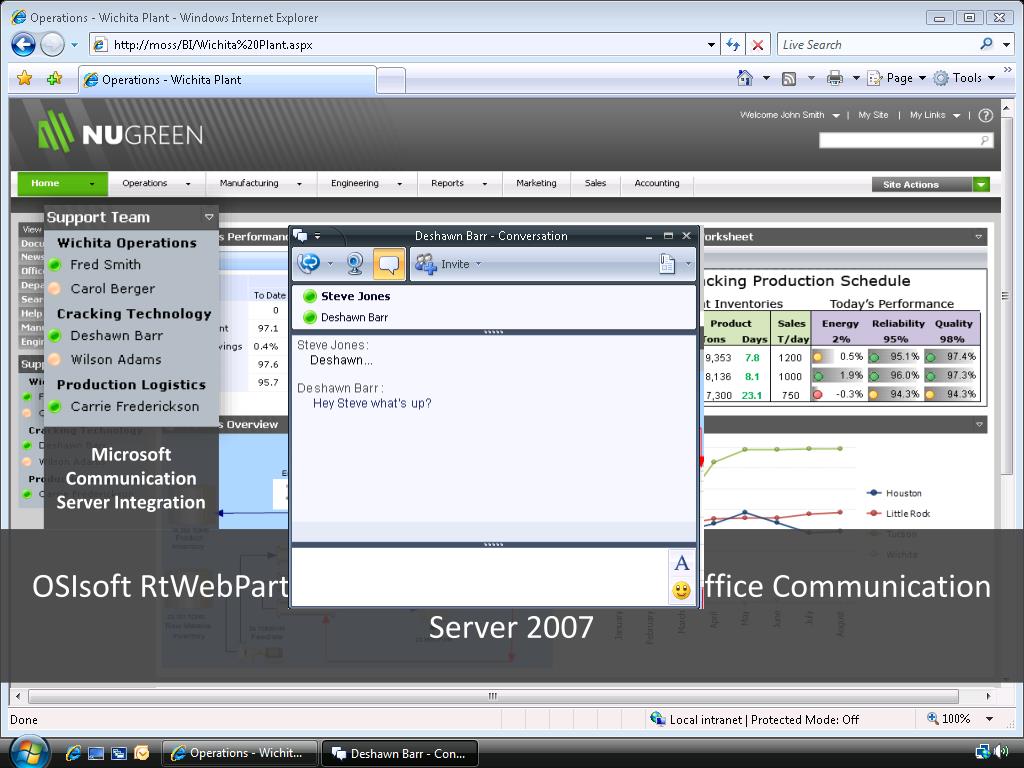Screen dimensions: 1024x768
Task: Switch to Deshawn Barr taskbar button
Action: pyautogui.click(x=400, y=753)
